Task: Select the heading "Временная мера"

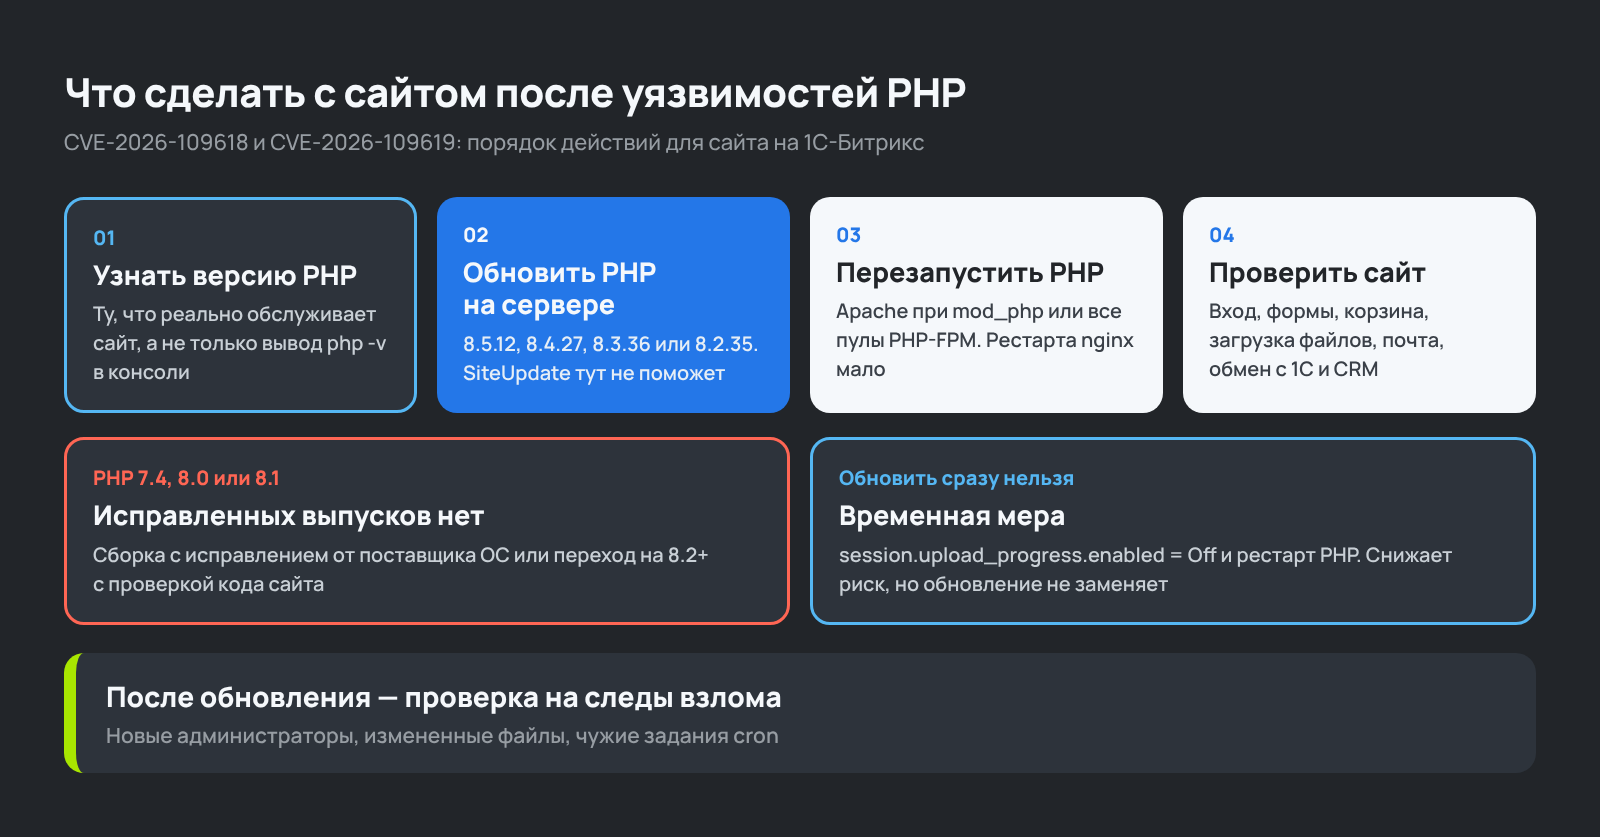Action: [952, 516]
